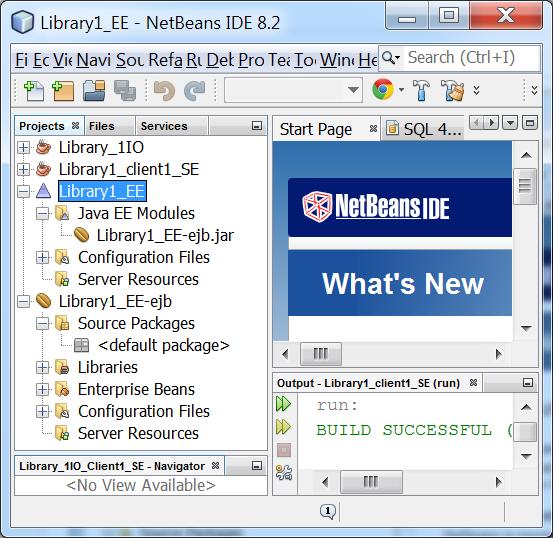The height and width of the screenshot is (538, 553).
Task: Maximize the editor window
Action: click(530, 123)
